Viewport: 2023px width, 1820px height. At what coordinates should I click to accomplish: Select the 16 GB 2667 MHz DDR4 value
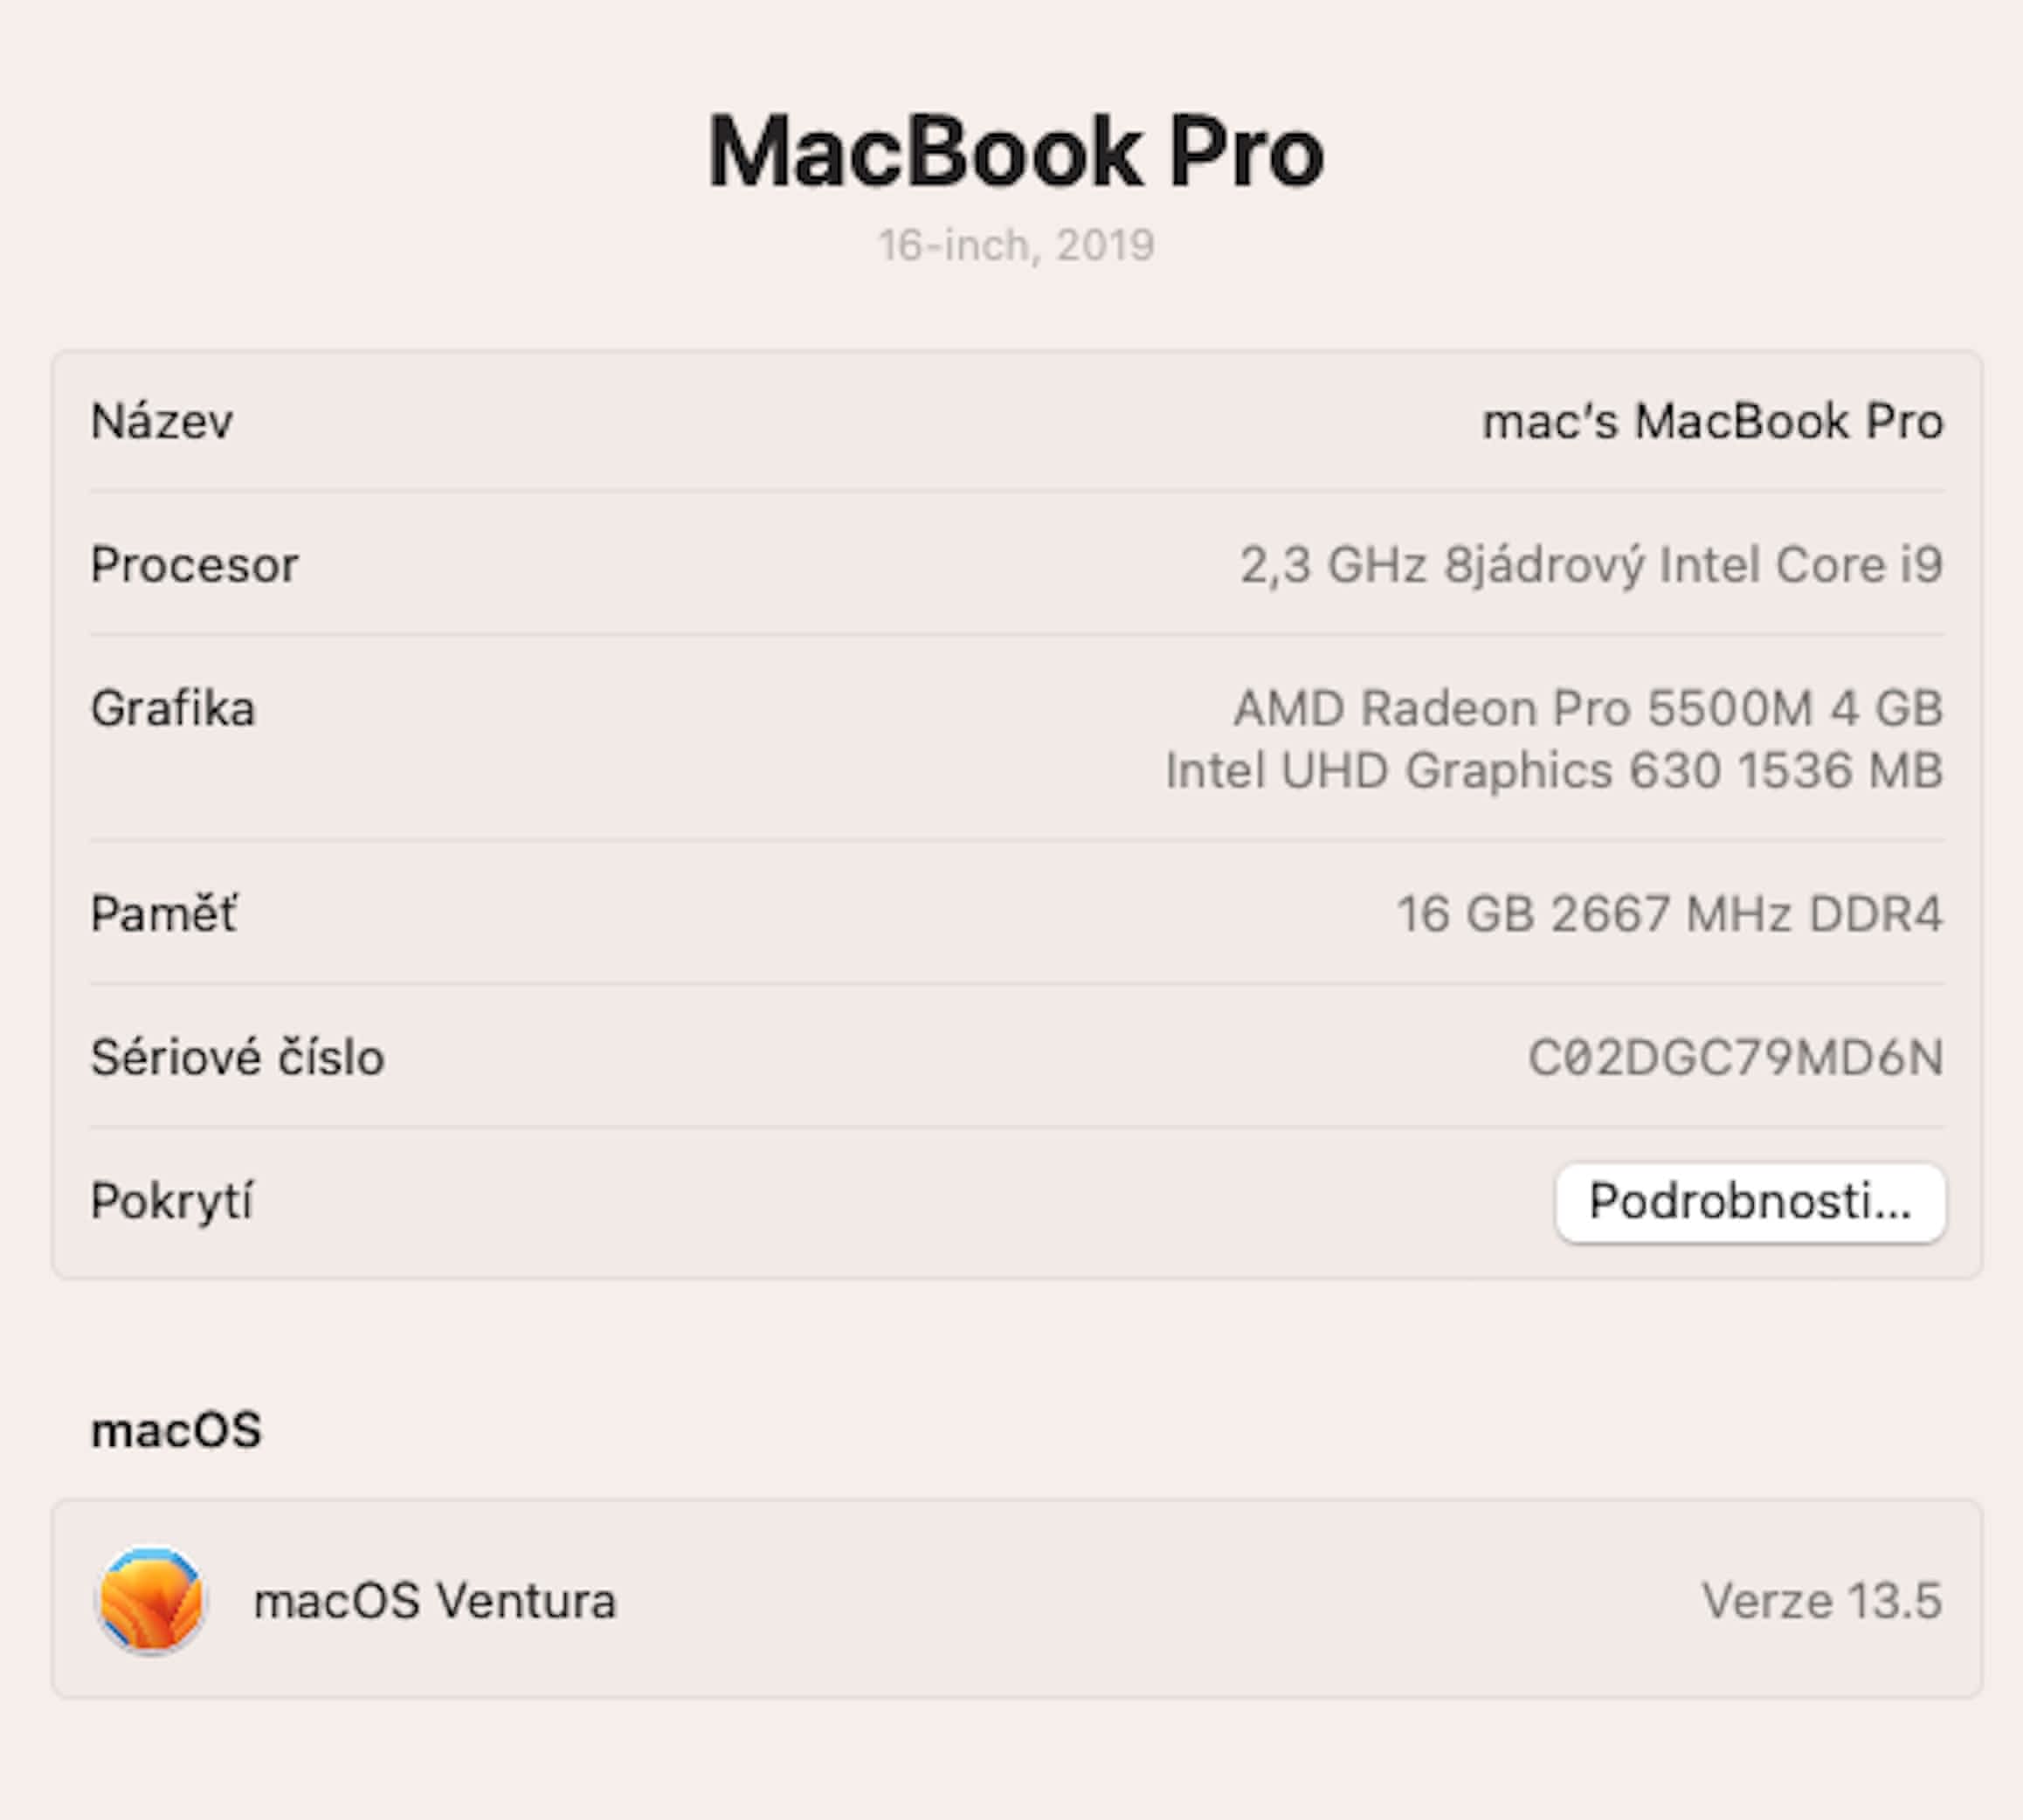click(1669, 914)
